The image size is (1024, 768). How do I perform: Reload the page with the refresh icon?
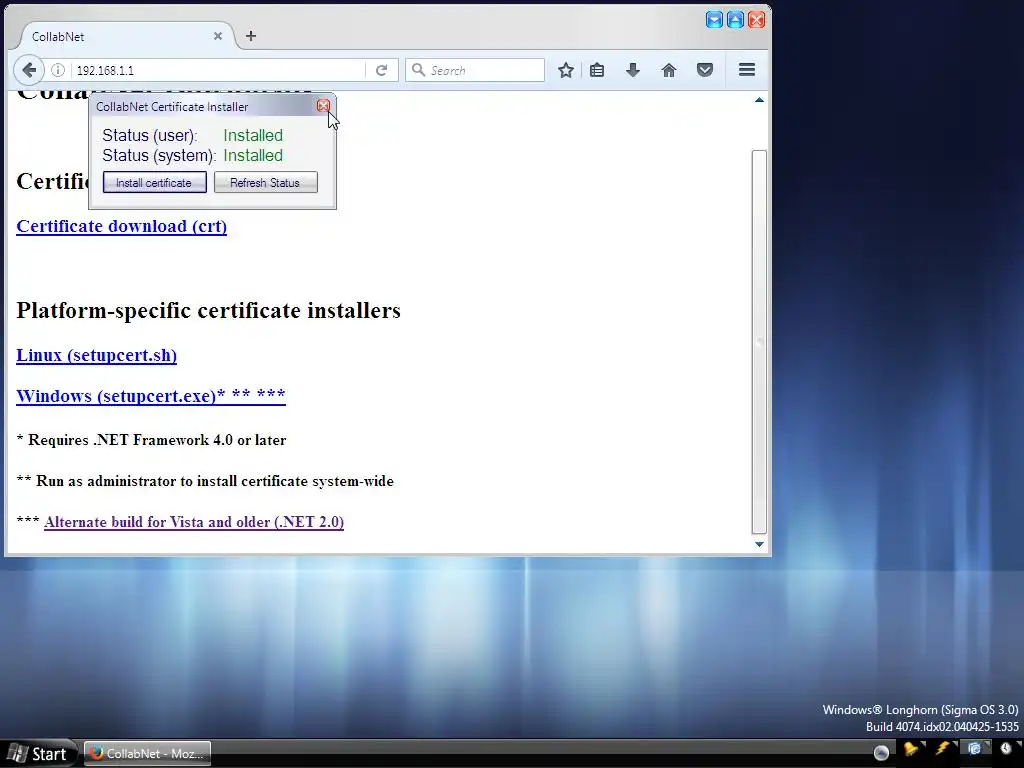[x=381, y=70]
